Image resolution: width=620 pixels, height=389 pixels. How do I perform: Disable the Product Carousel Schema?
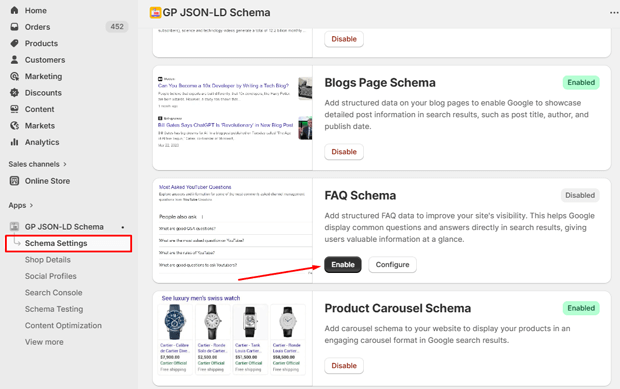click(x=344, y=366)
